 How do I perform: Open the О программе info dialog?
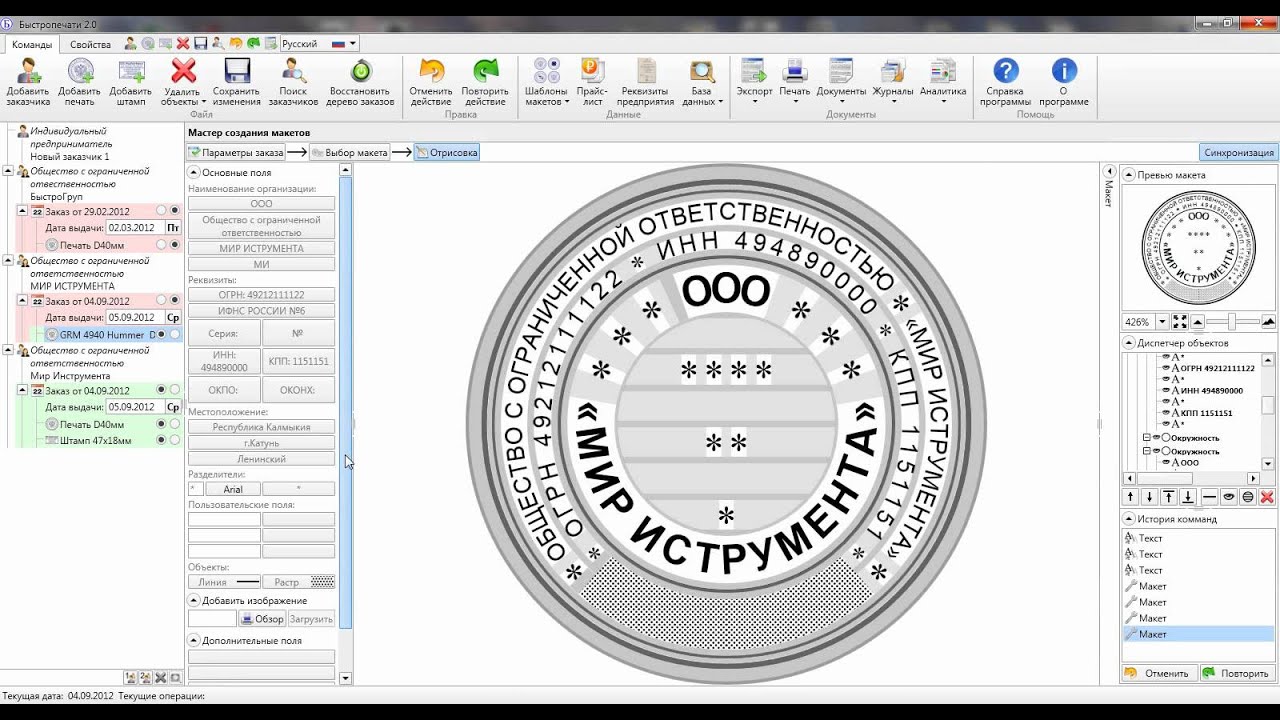coord(1063,82)
